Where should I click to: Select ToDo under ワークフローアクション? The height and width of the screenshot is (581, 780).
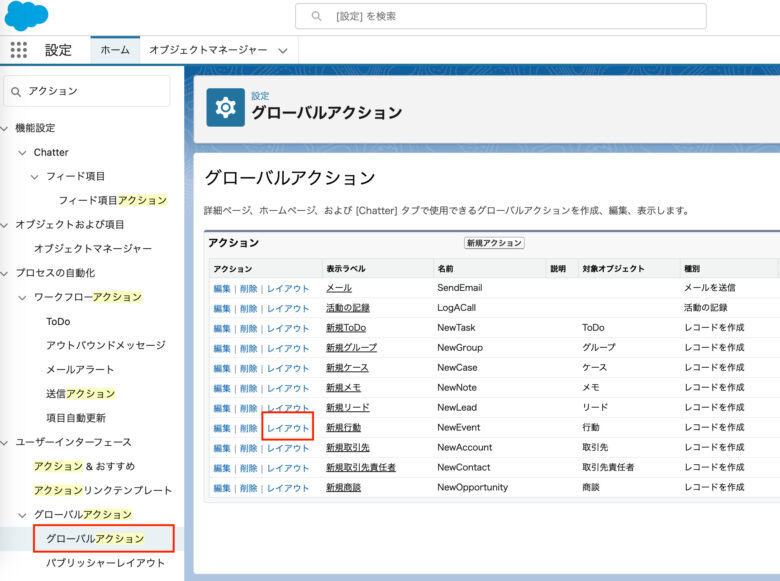click(x=58, y=321)
